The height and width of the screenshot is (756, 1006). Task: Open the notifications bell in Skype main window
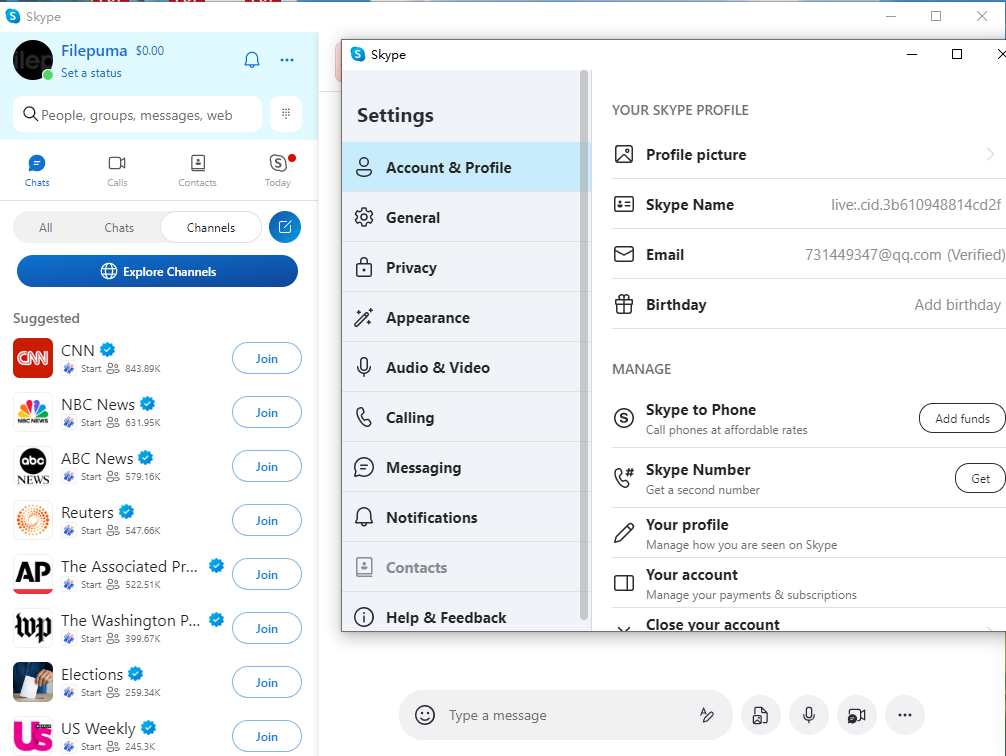[x=252, y=60]
